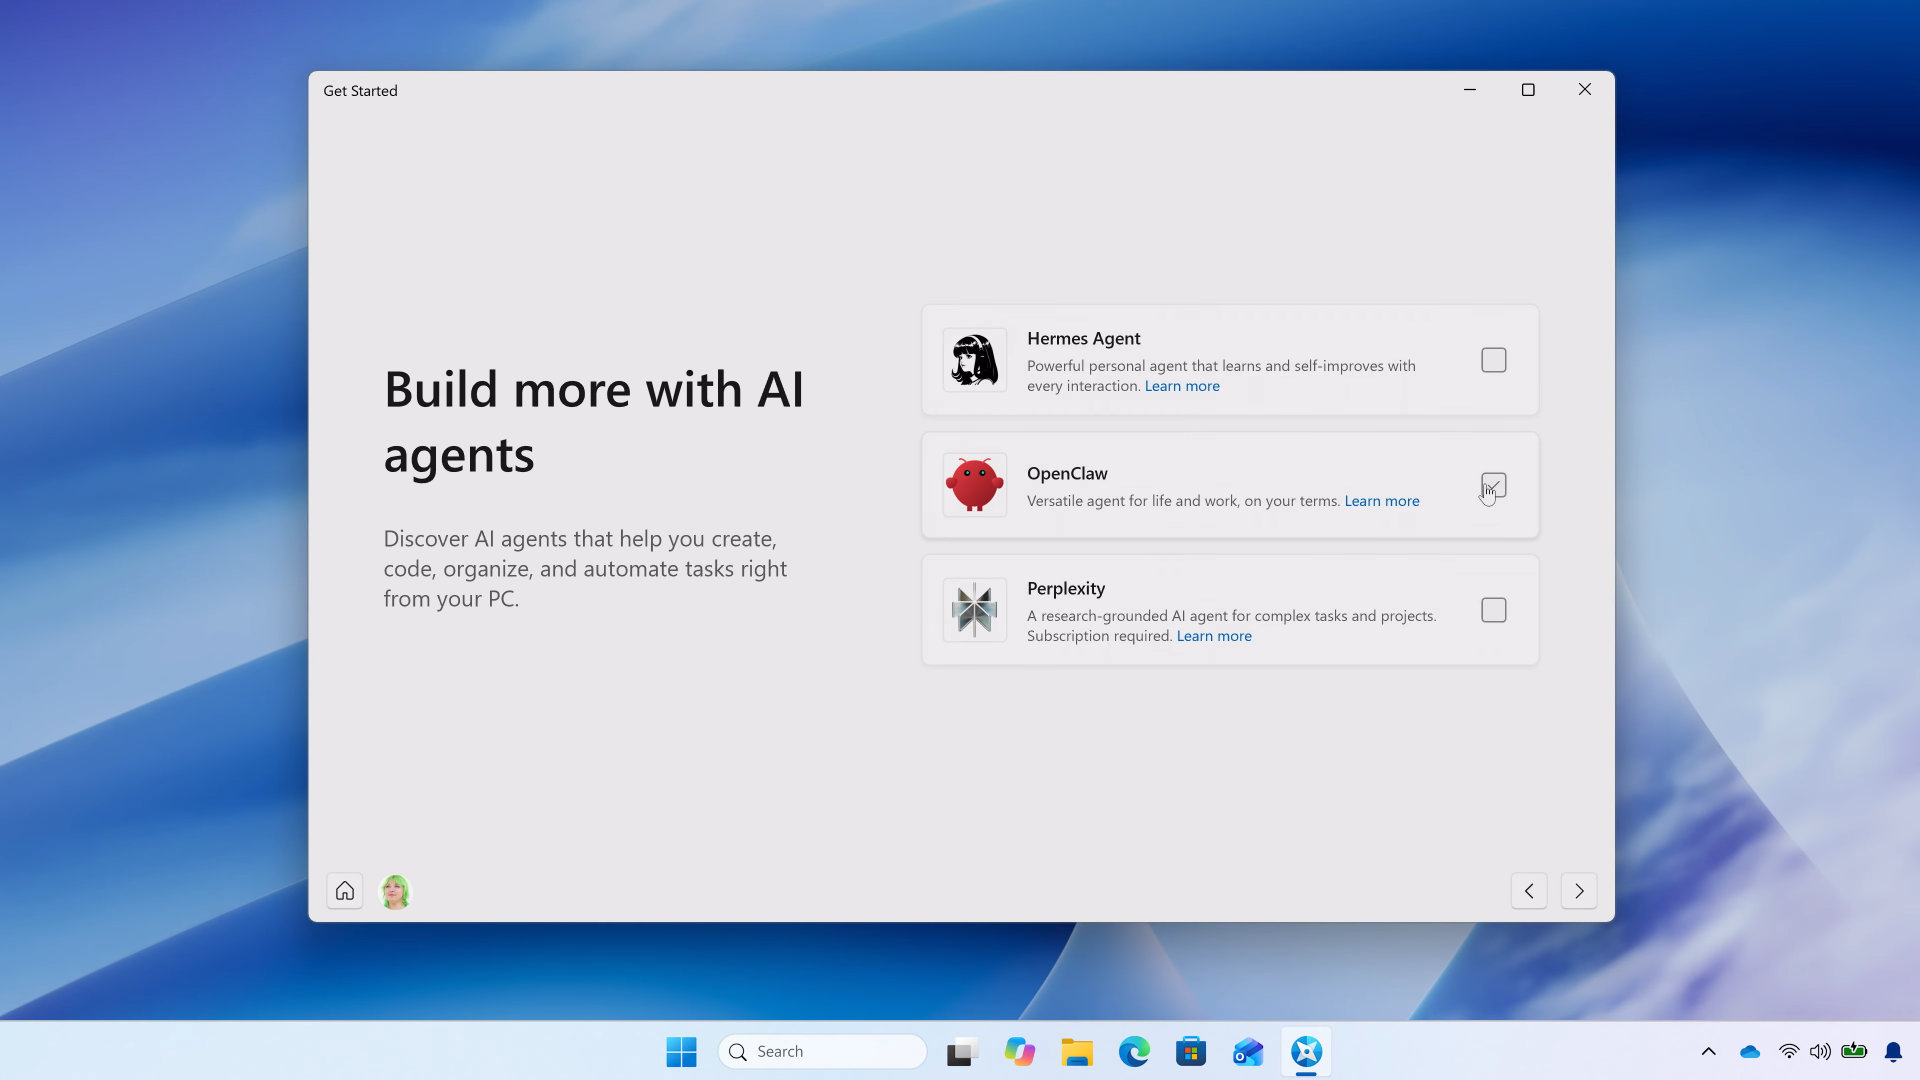Open the Windows Start menu
This screenshot has width=1920, height=1080.
pyautogui.click(x=682, y=1051)
